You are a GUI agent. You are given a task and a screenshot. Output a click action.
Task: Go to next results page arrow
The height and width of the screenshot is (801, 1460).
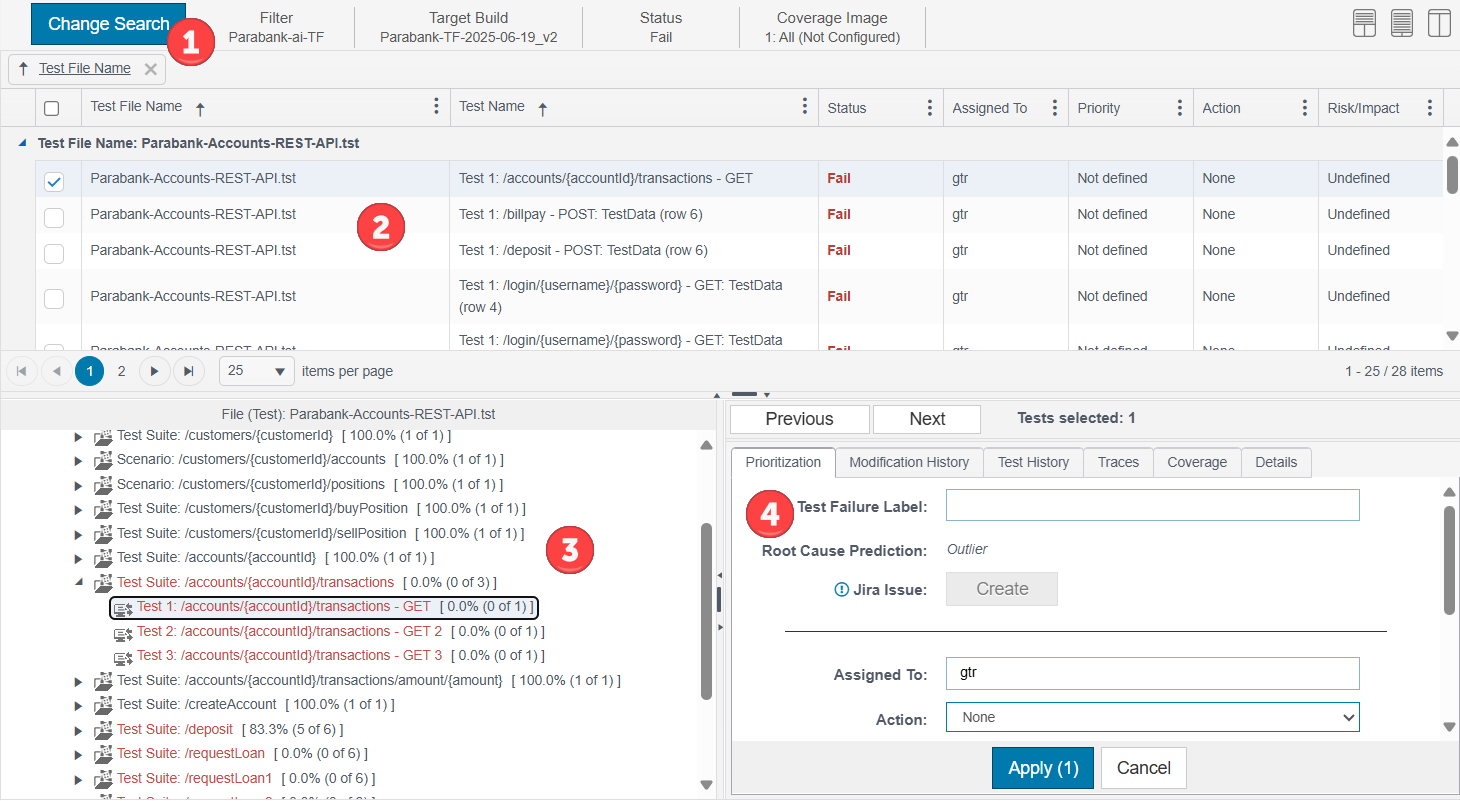tap(154, 371)
